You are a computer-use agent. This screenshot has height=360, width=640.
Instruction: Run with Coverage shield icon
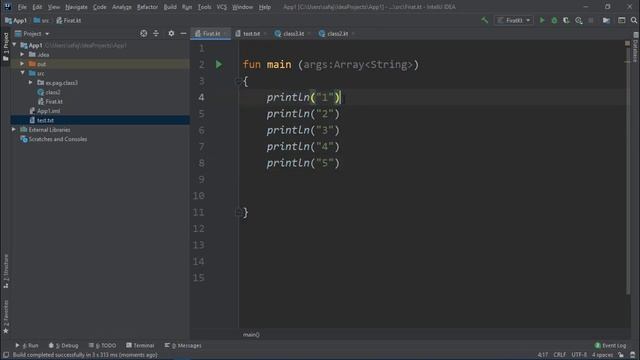click(x=566, y=20)
